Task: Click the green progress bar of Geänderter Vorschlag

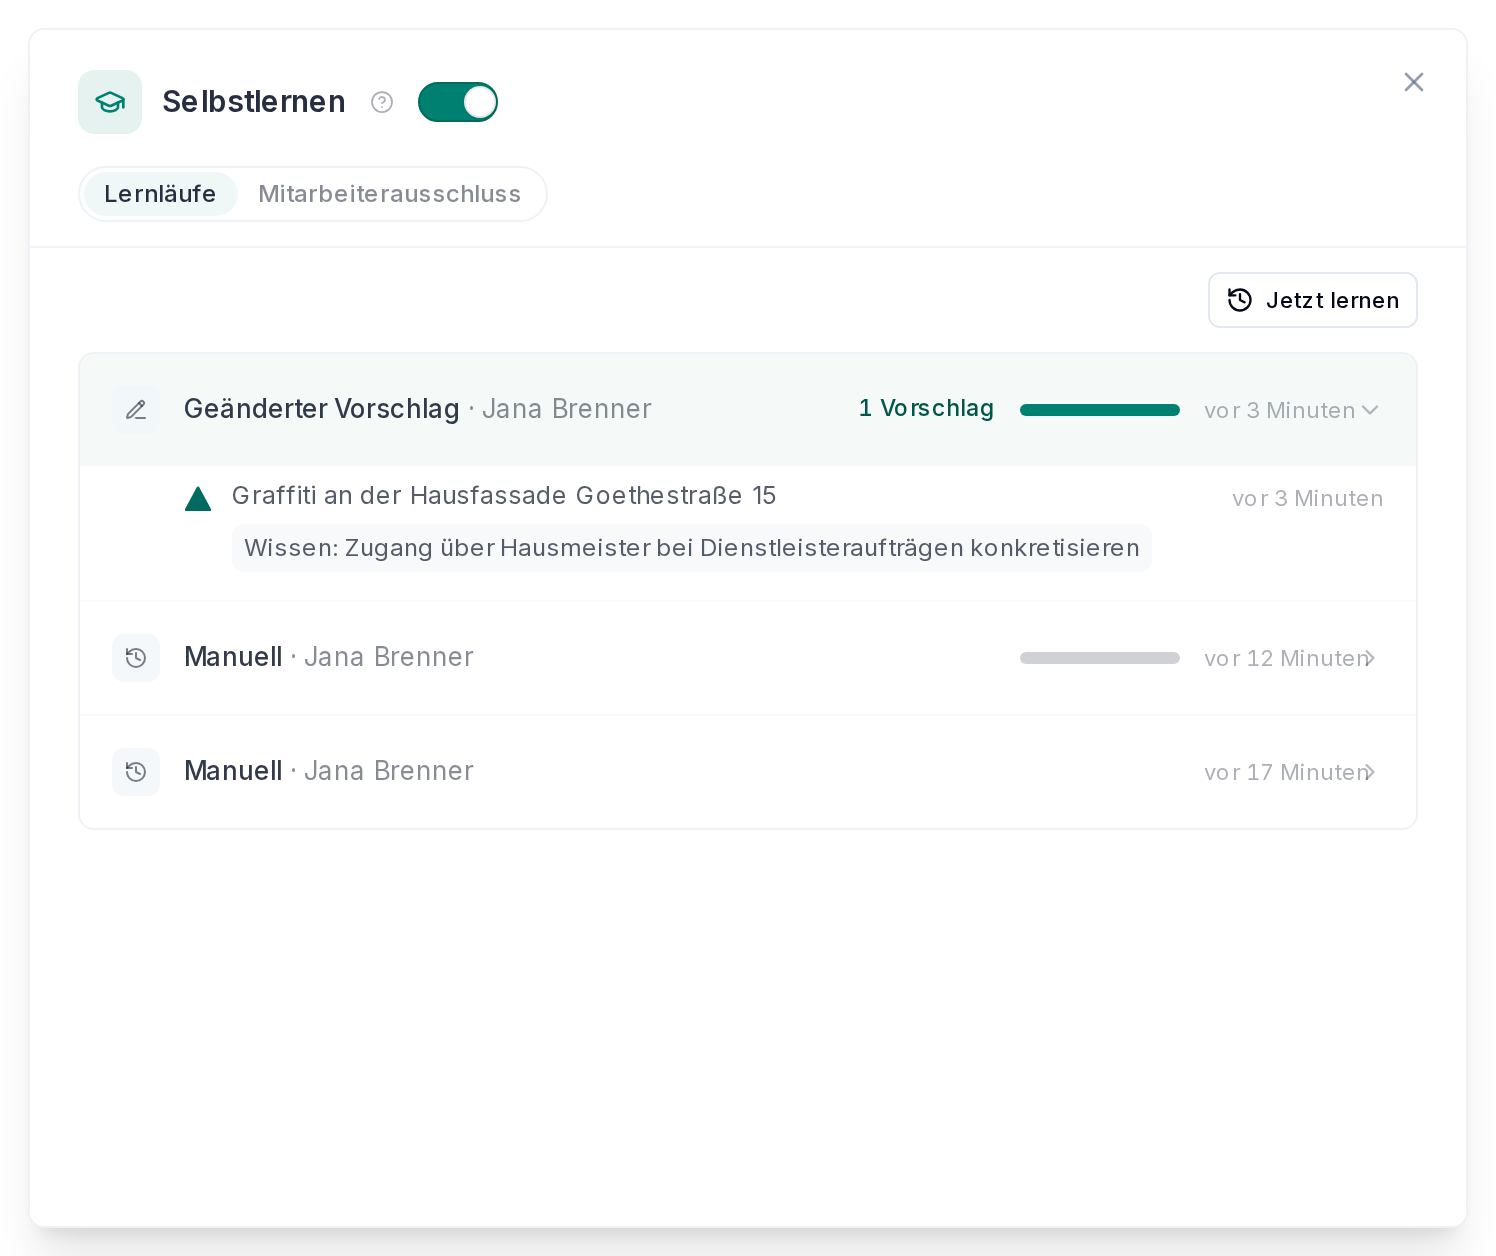Action: (x=1100, y=410)
